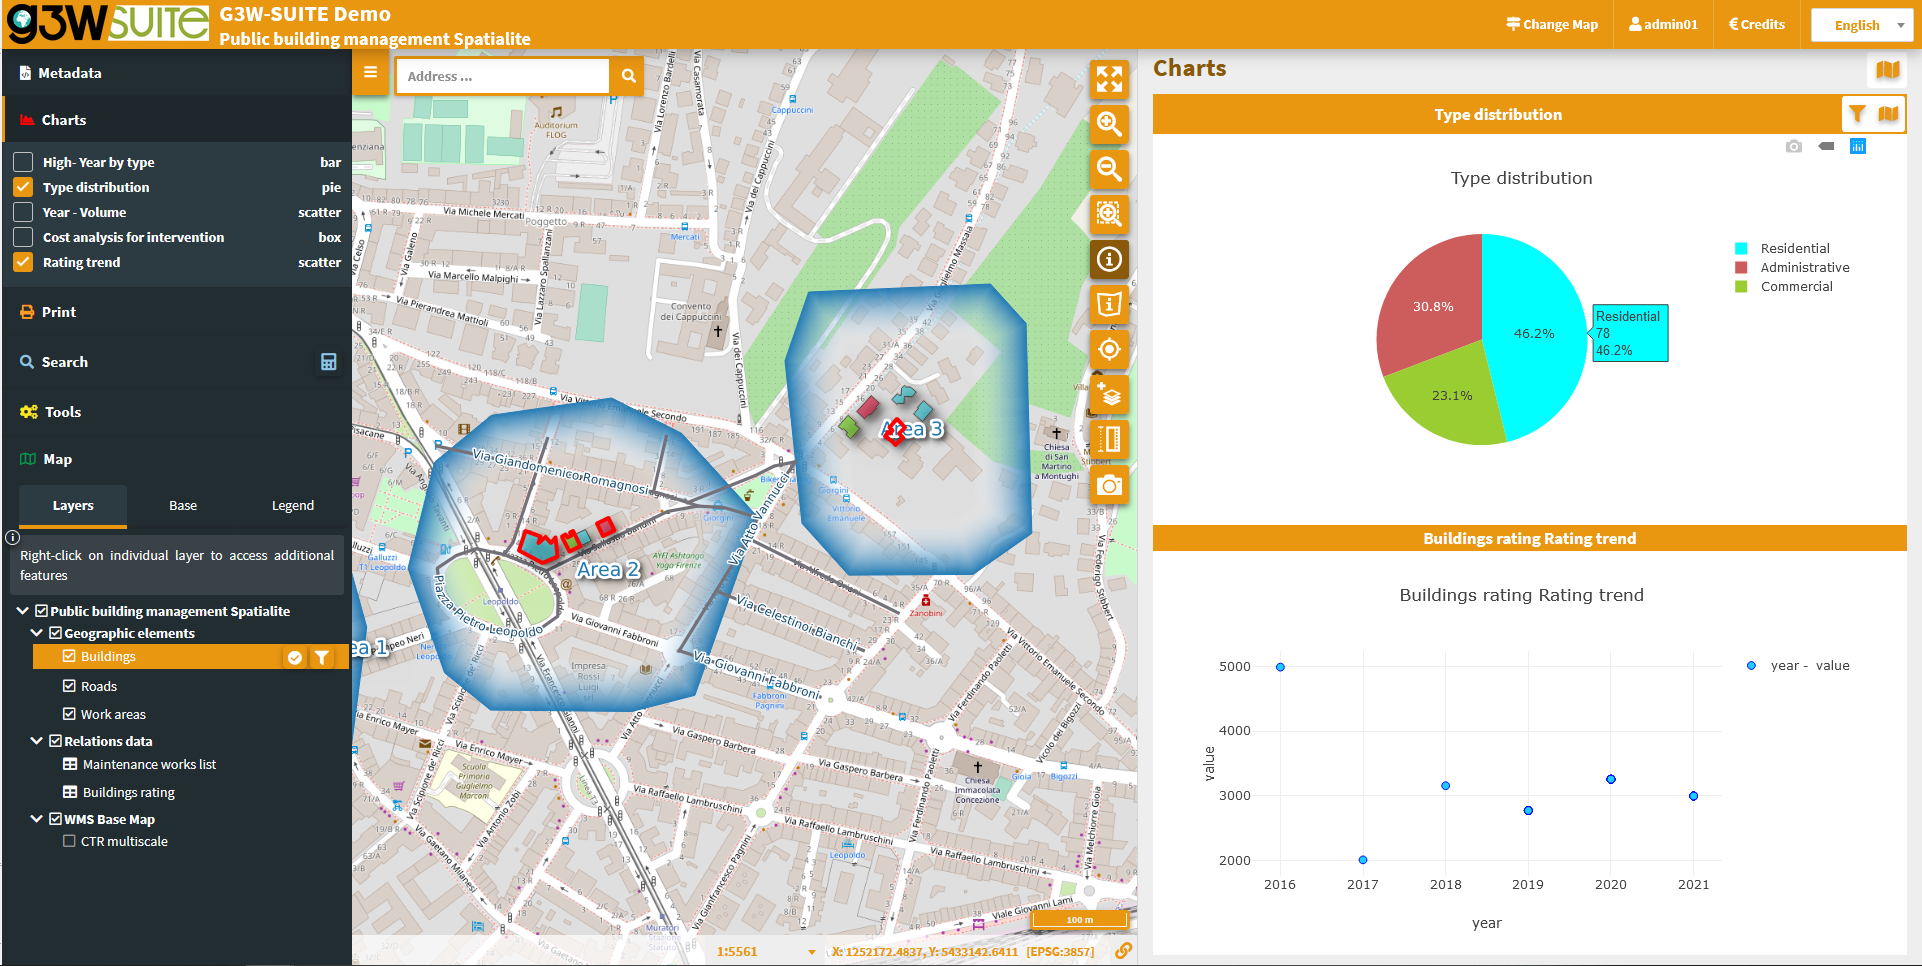This screenshot has width=1922, height=966.
Task: Click the info circle icon above layer hint
Action: pos(12,537)
